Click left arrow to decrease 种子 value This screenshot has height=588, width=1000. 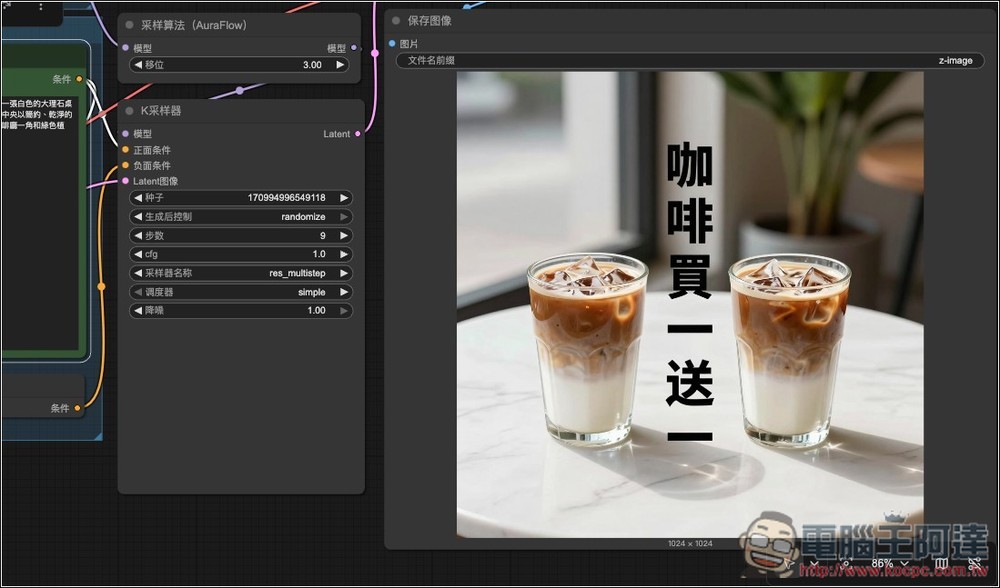click(138, 198)
